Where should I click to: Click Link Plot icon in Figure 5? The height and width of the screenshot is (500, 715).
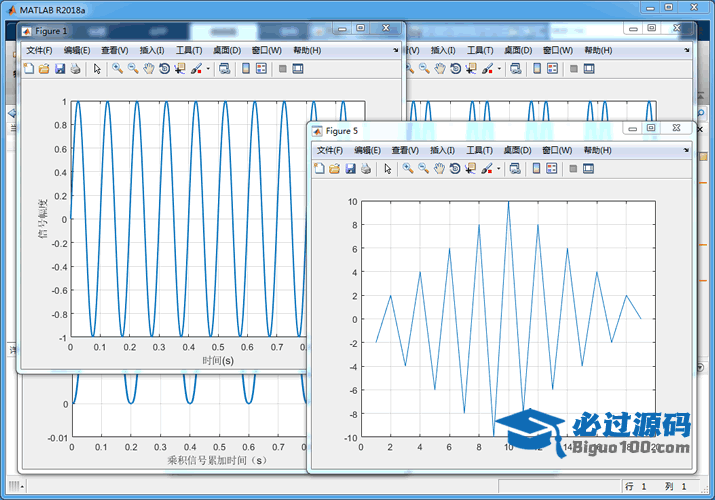click(x=515, y=169)
